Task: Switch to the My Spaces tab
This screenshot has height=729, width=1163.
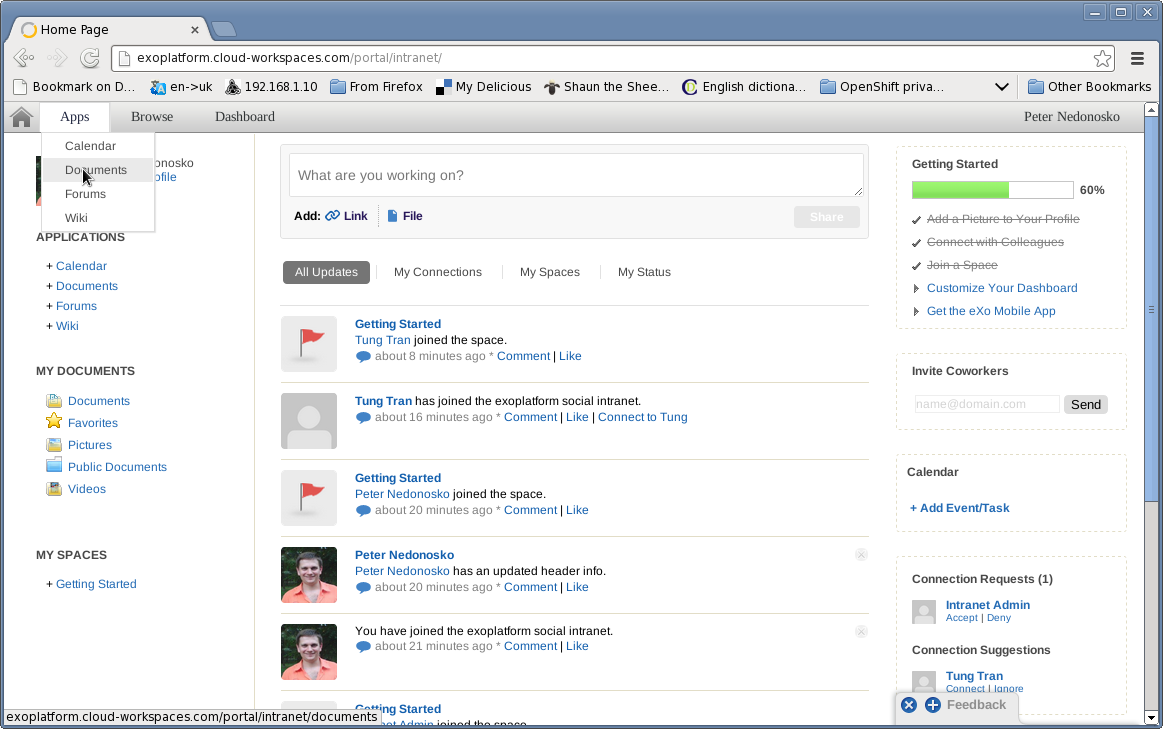Action: click(x=550, y=272)
